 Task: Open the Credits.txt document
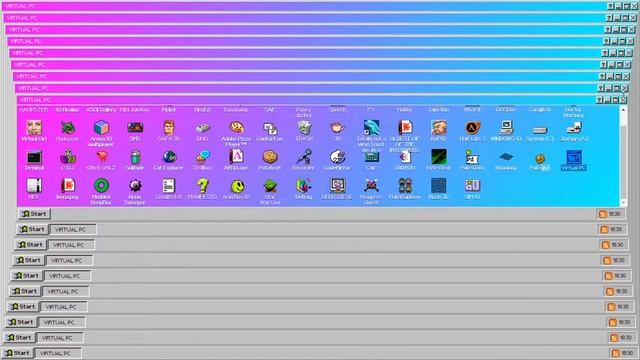[169, 186]
